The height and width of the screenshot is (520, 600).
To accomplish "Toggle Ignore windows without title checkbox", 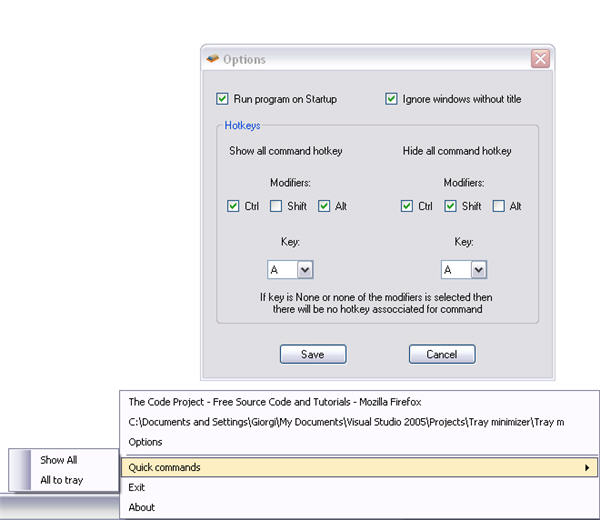I will pos(391,99).
